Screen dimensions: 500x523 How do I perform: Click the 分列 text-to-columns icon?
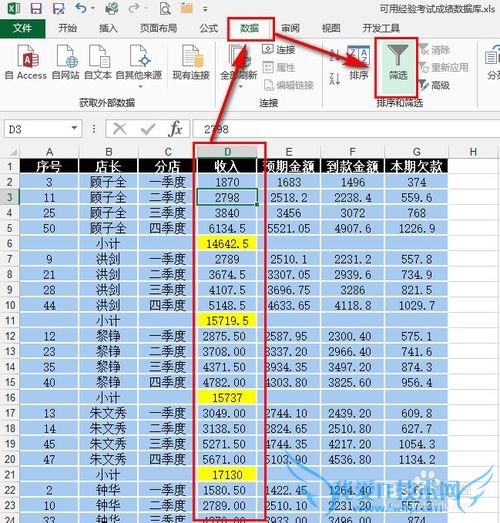click(492, 63)
